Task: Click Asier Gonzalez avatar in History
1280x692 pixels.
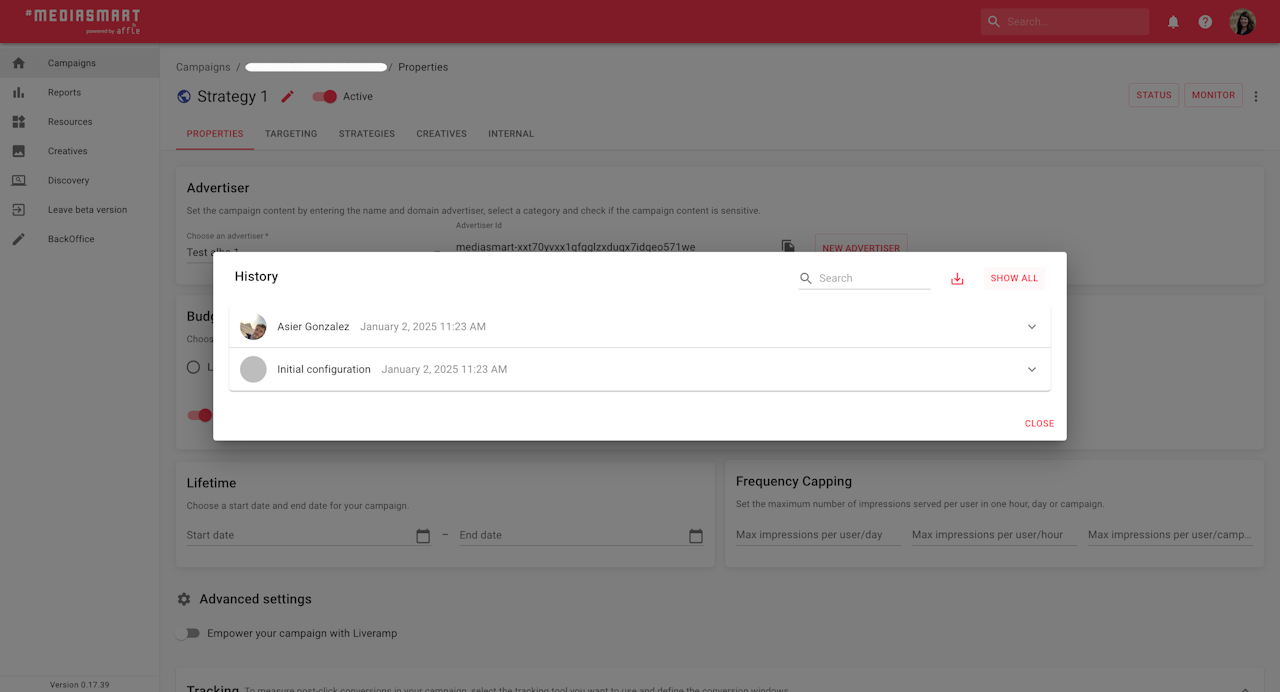Action: pyautogui.click(x=254, y=327)
